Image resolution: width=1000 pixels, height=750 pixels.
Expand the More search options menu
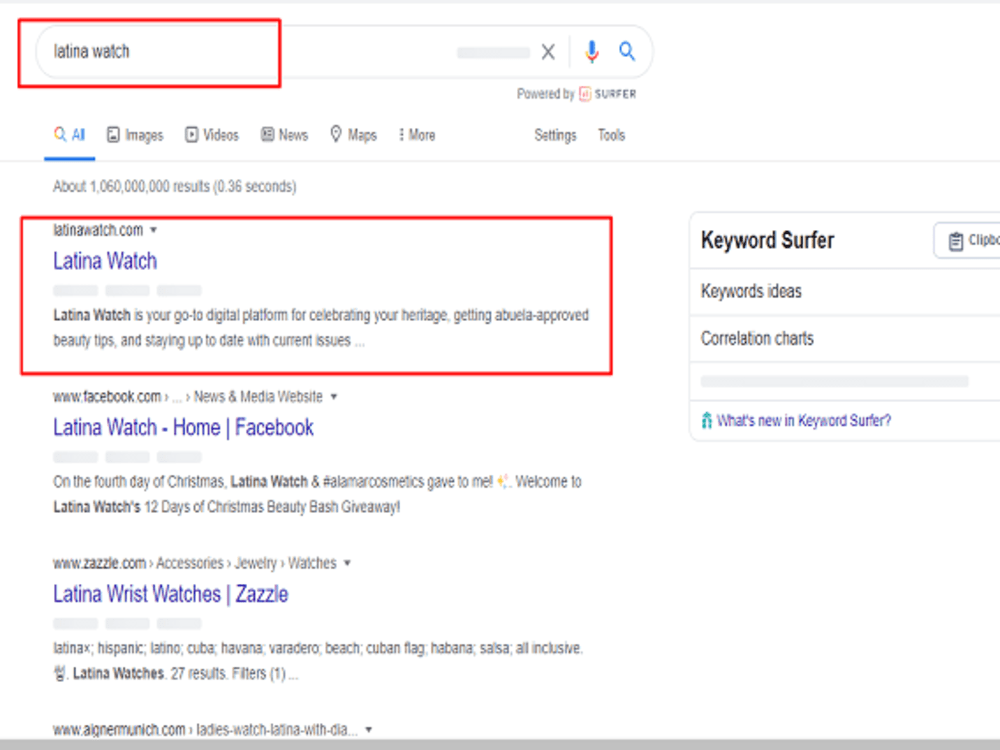417,135
